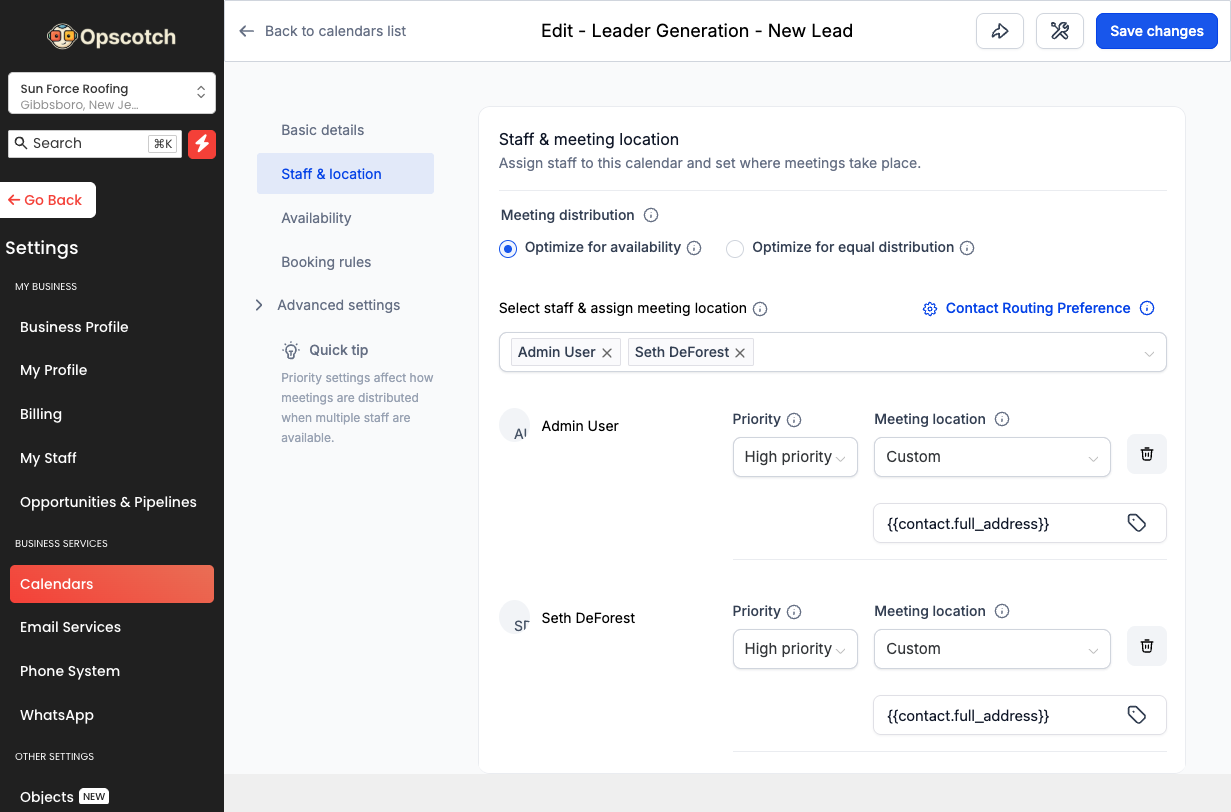Open the tools icon beside Save changes
Viewport: 1231px width, 812px height.
tap(1060, 31)
